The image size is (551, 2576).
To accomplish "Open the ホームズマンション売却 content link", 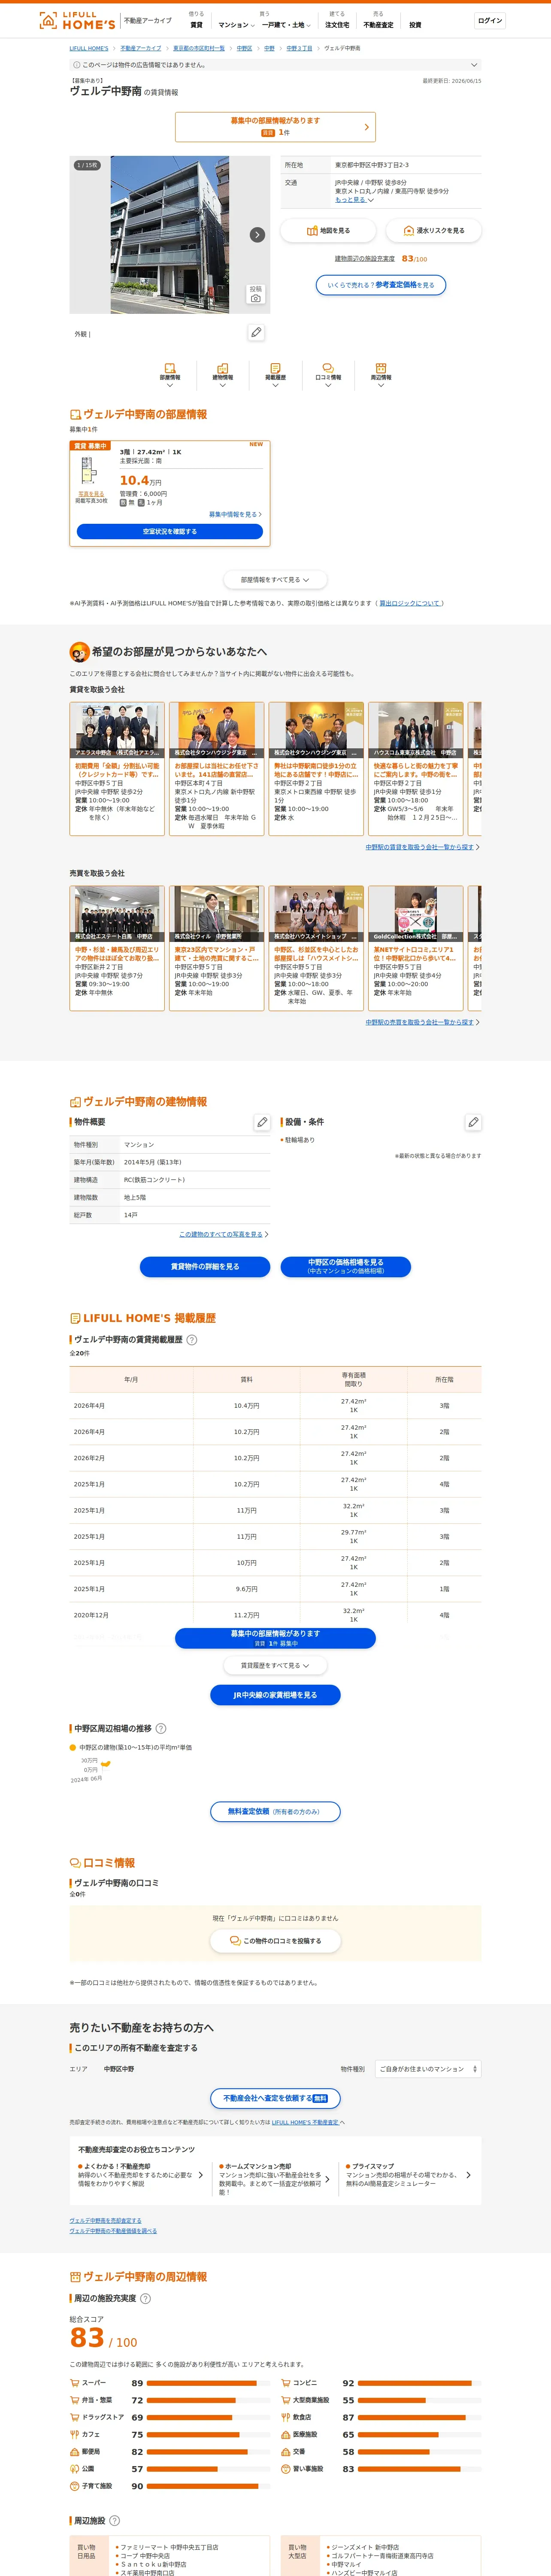I will [275, 2179].
